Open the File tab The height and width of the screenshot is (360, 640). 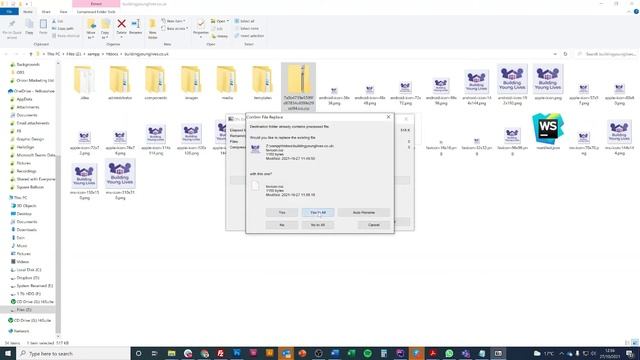pyautogui.click(x=9, y=12)
